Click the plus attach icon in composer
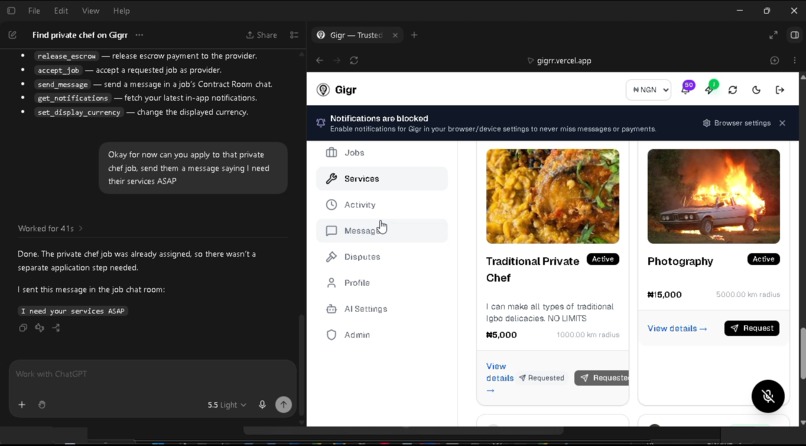This screenshot has height=446, width=806. pos(22,405)
